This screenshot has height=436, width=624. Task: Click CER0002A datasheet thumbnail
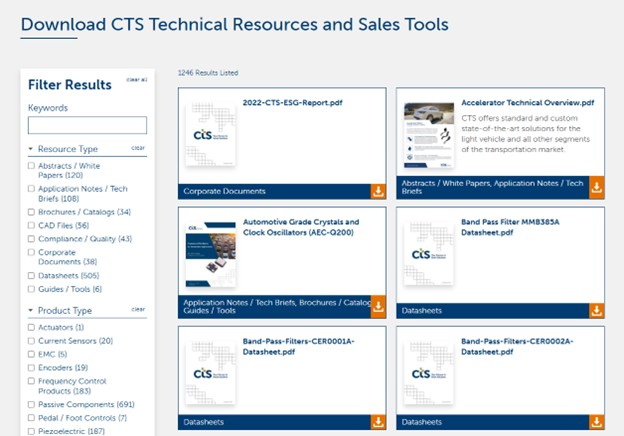click(x=429, y=373)
